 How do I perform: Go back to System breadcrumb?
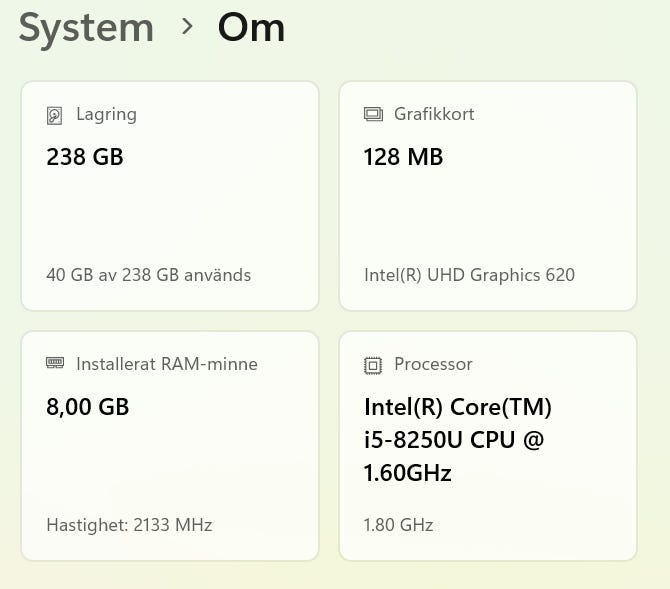(86, 28)
